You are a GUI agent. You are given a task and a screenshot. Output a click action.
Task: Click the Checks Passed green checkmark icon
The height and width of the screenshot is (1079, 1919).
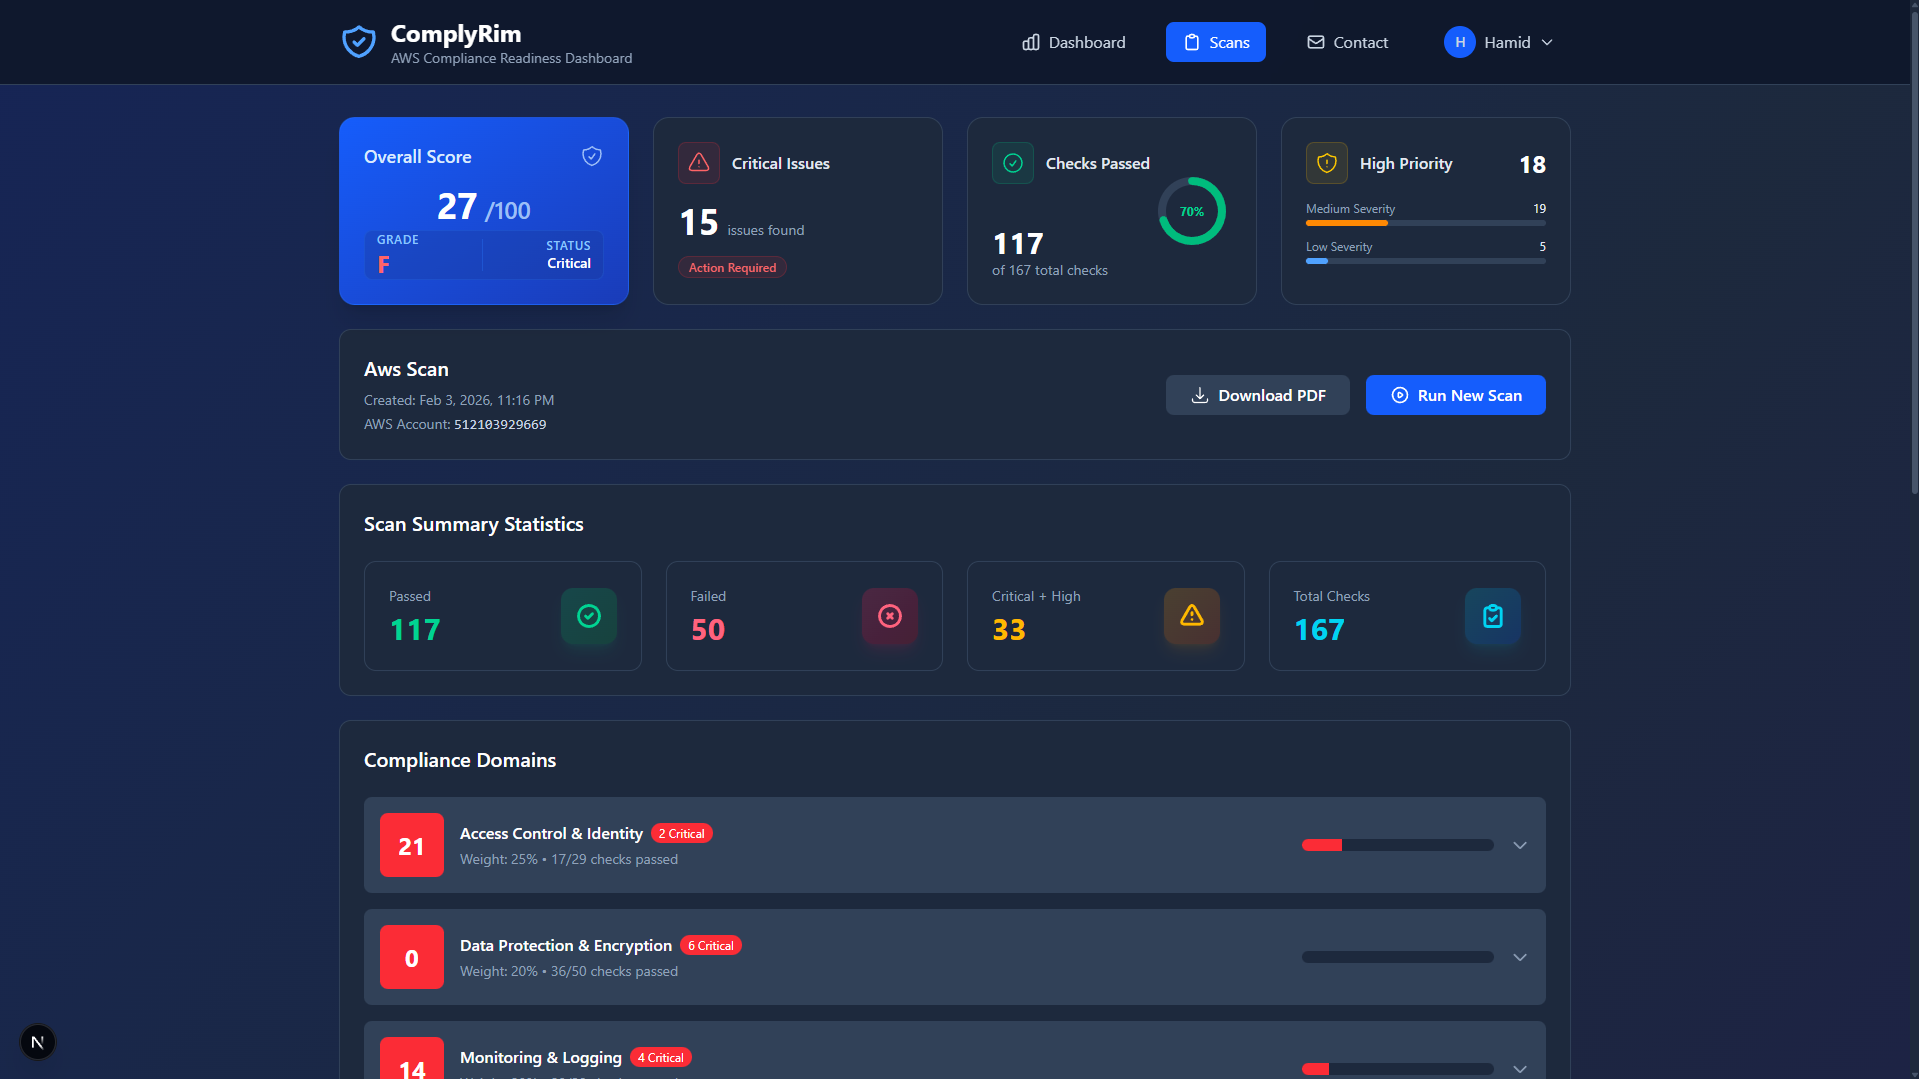[x=1012, y=163]
